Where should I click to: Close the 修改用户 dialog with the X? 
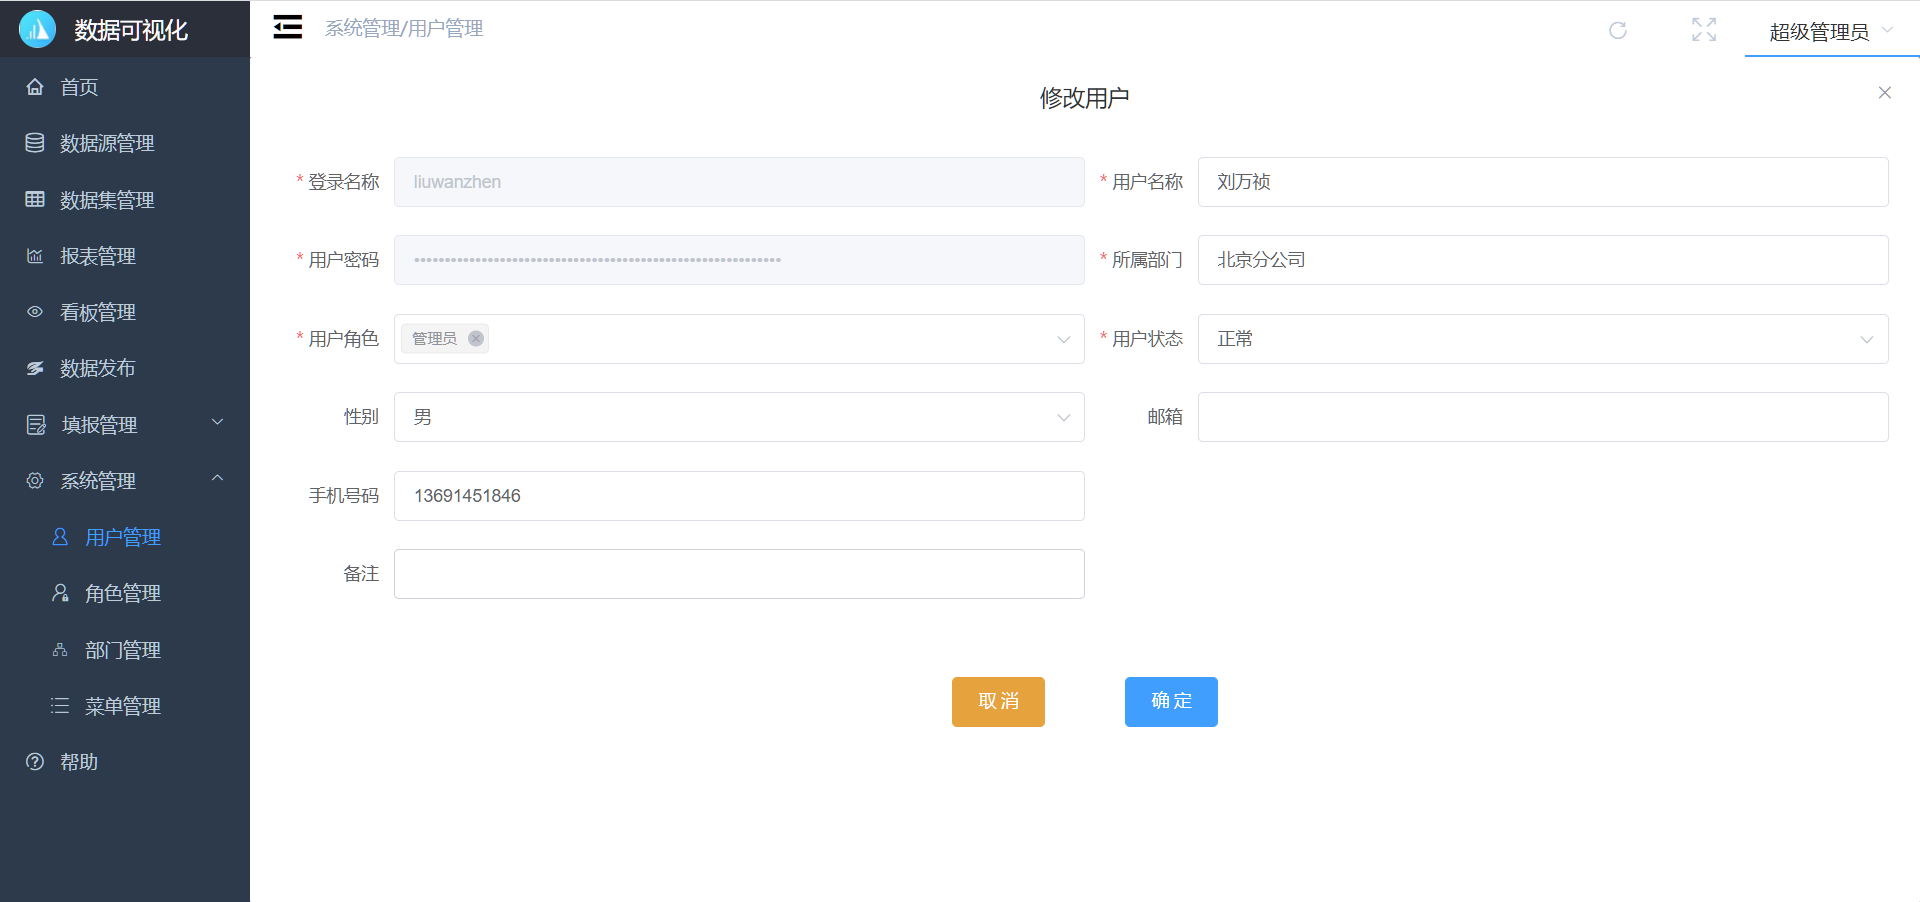(x=1884, y=92)
